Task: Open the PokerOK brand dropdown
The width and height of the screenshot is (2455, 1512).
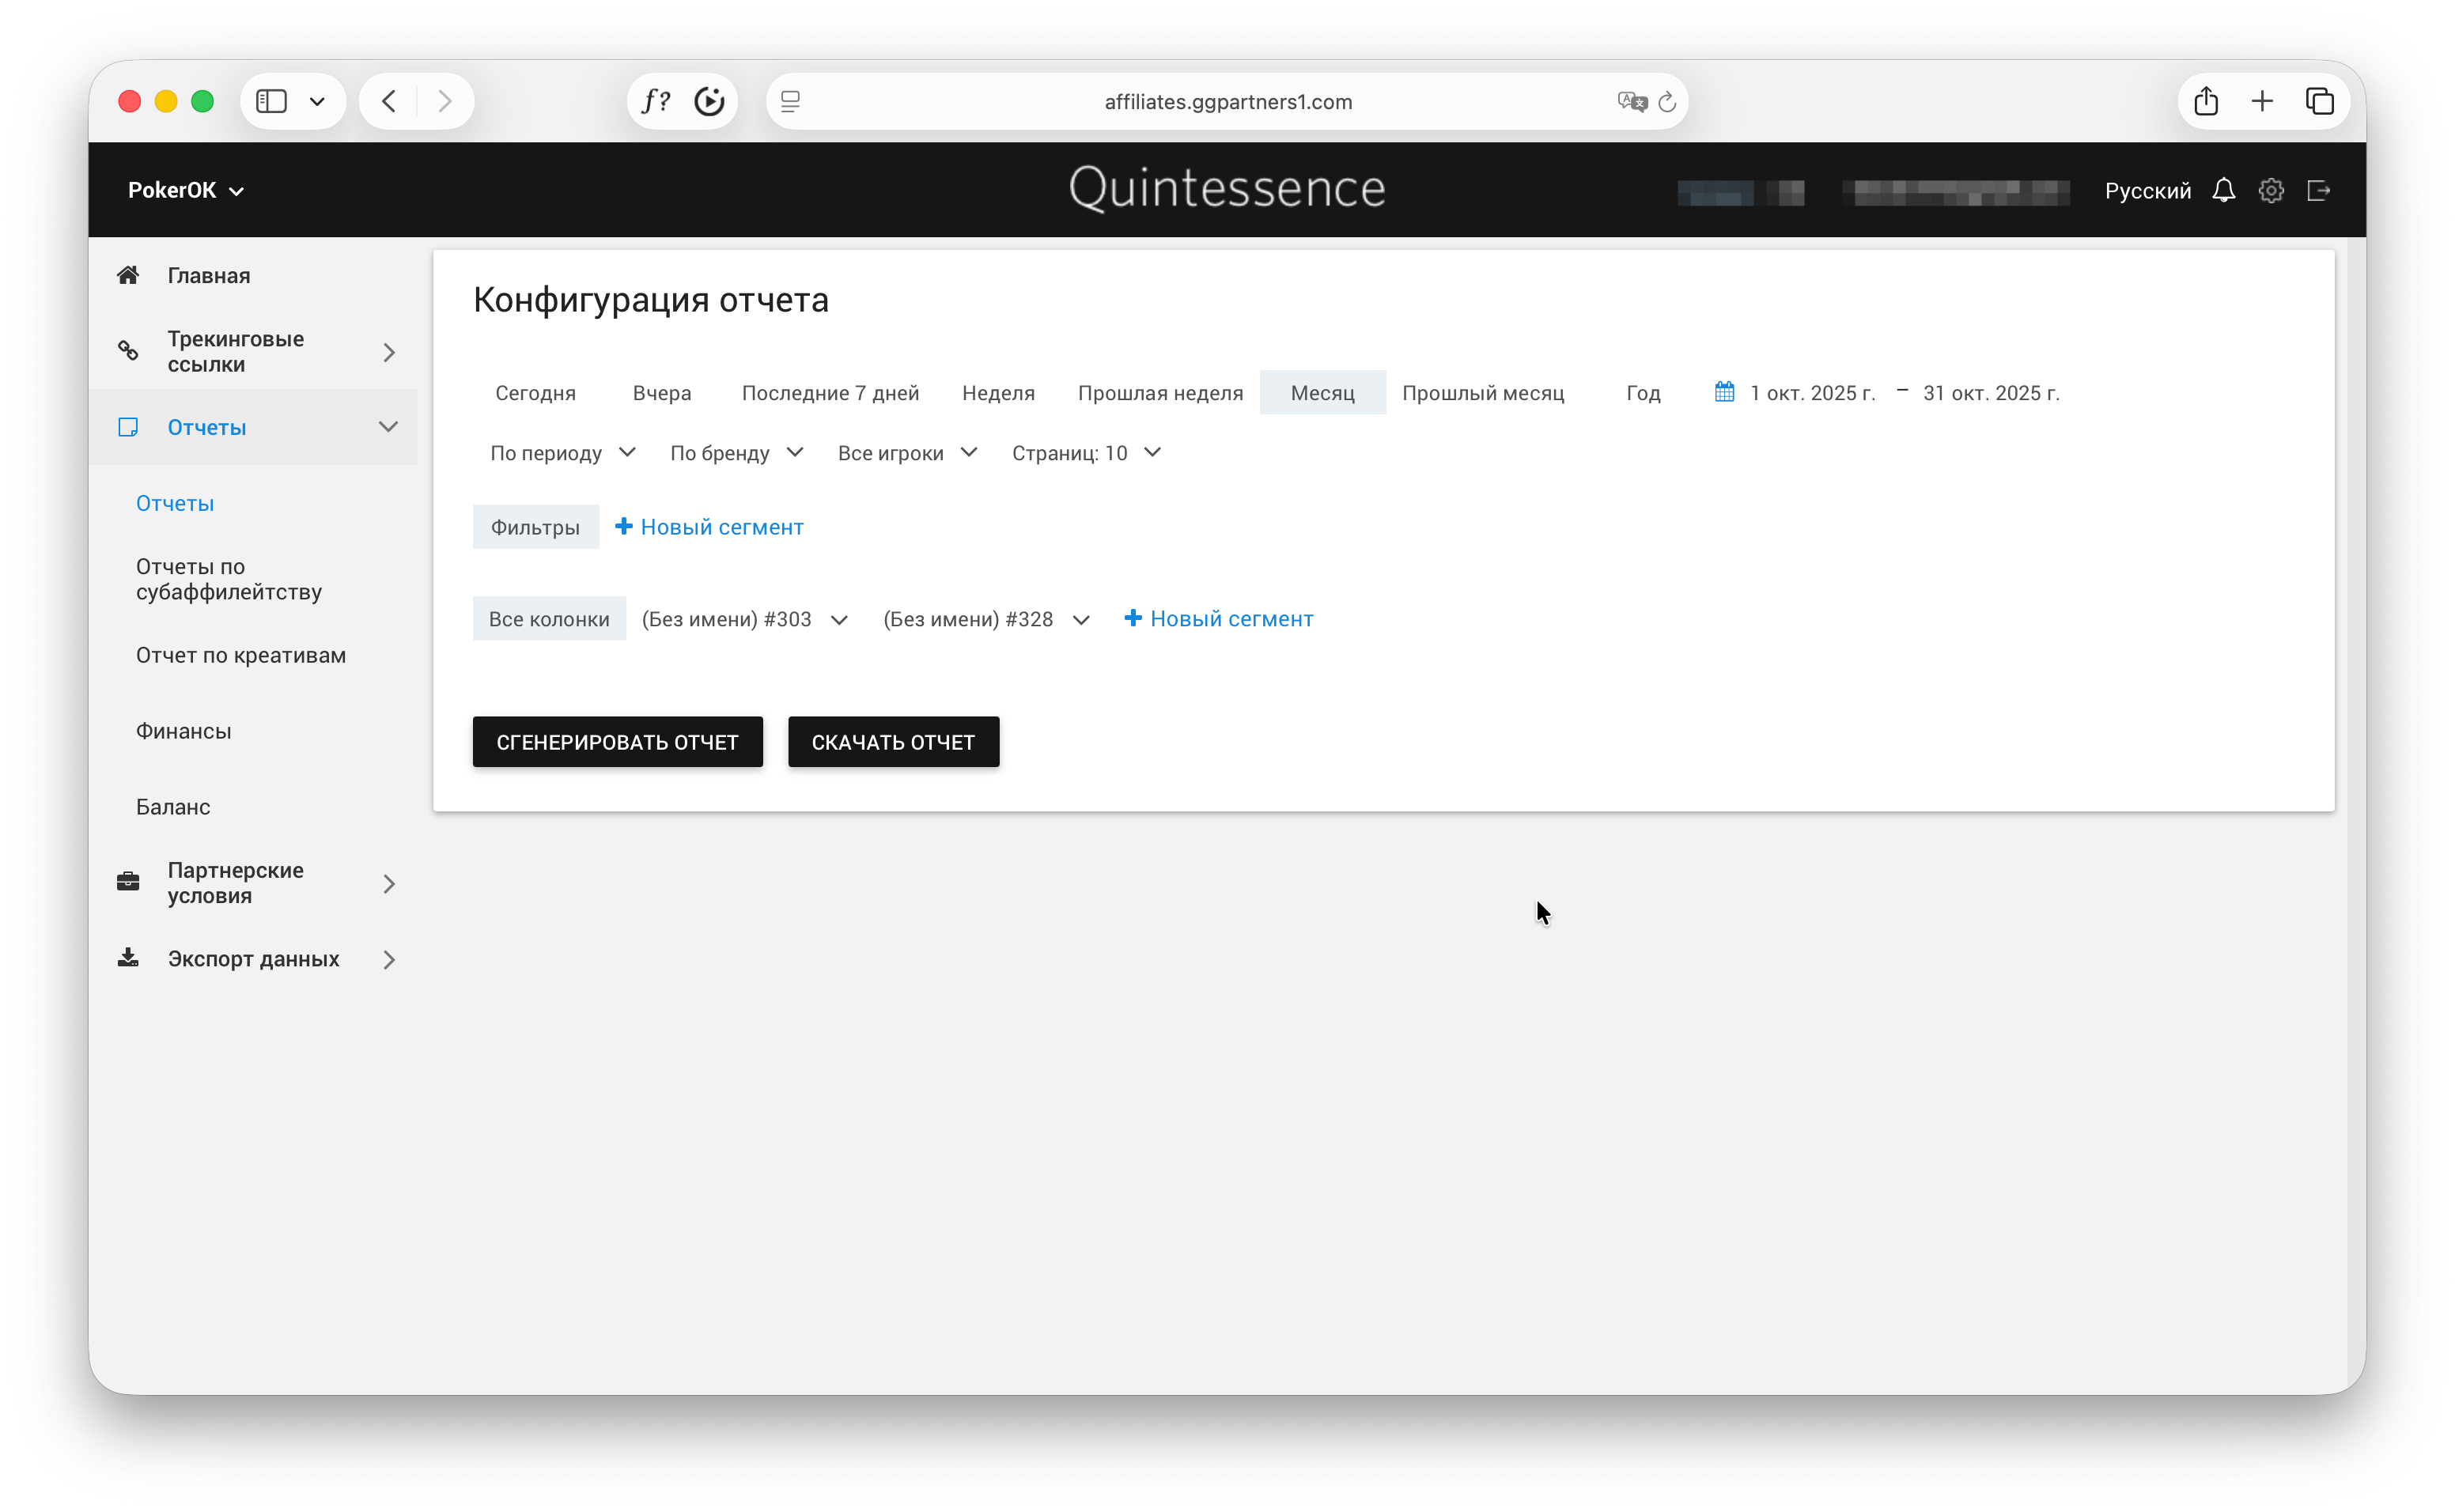Action: pyautogui.click(x=186, y=190)
